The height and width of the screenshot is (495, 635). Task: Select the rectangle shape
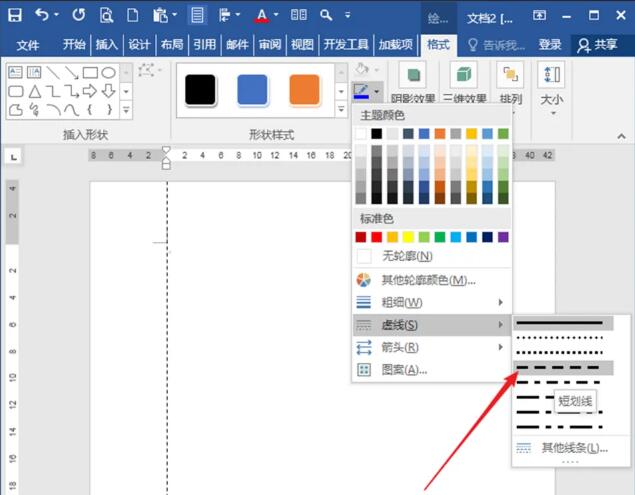tap(90, 73)
